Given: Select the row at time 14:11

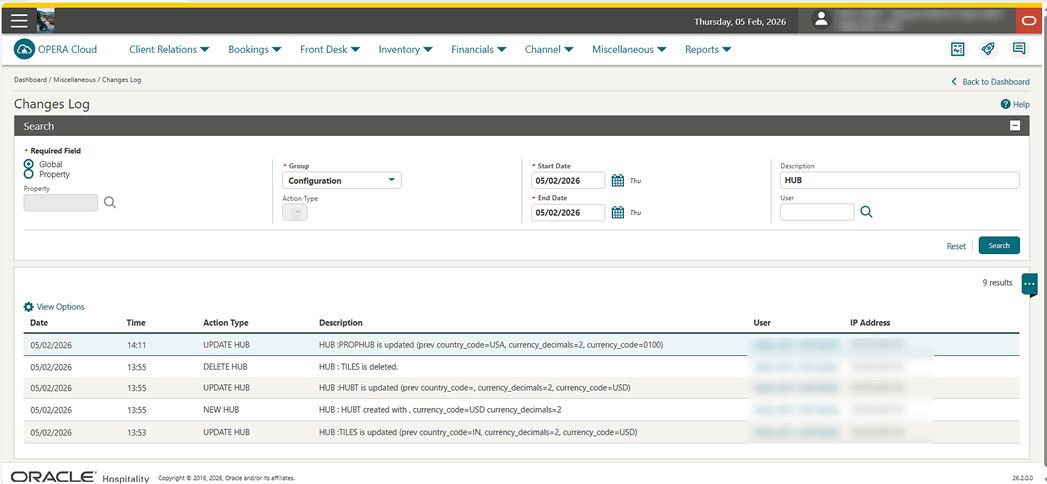Looking at the screenshot, I should [x=521, y=345].
